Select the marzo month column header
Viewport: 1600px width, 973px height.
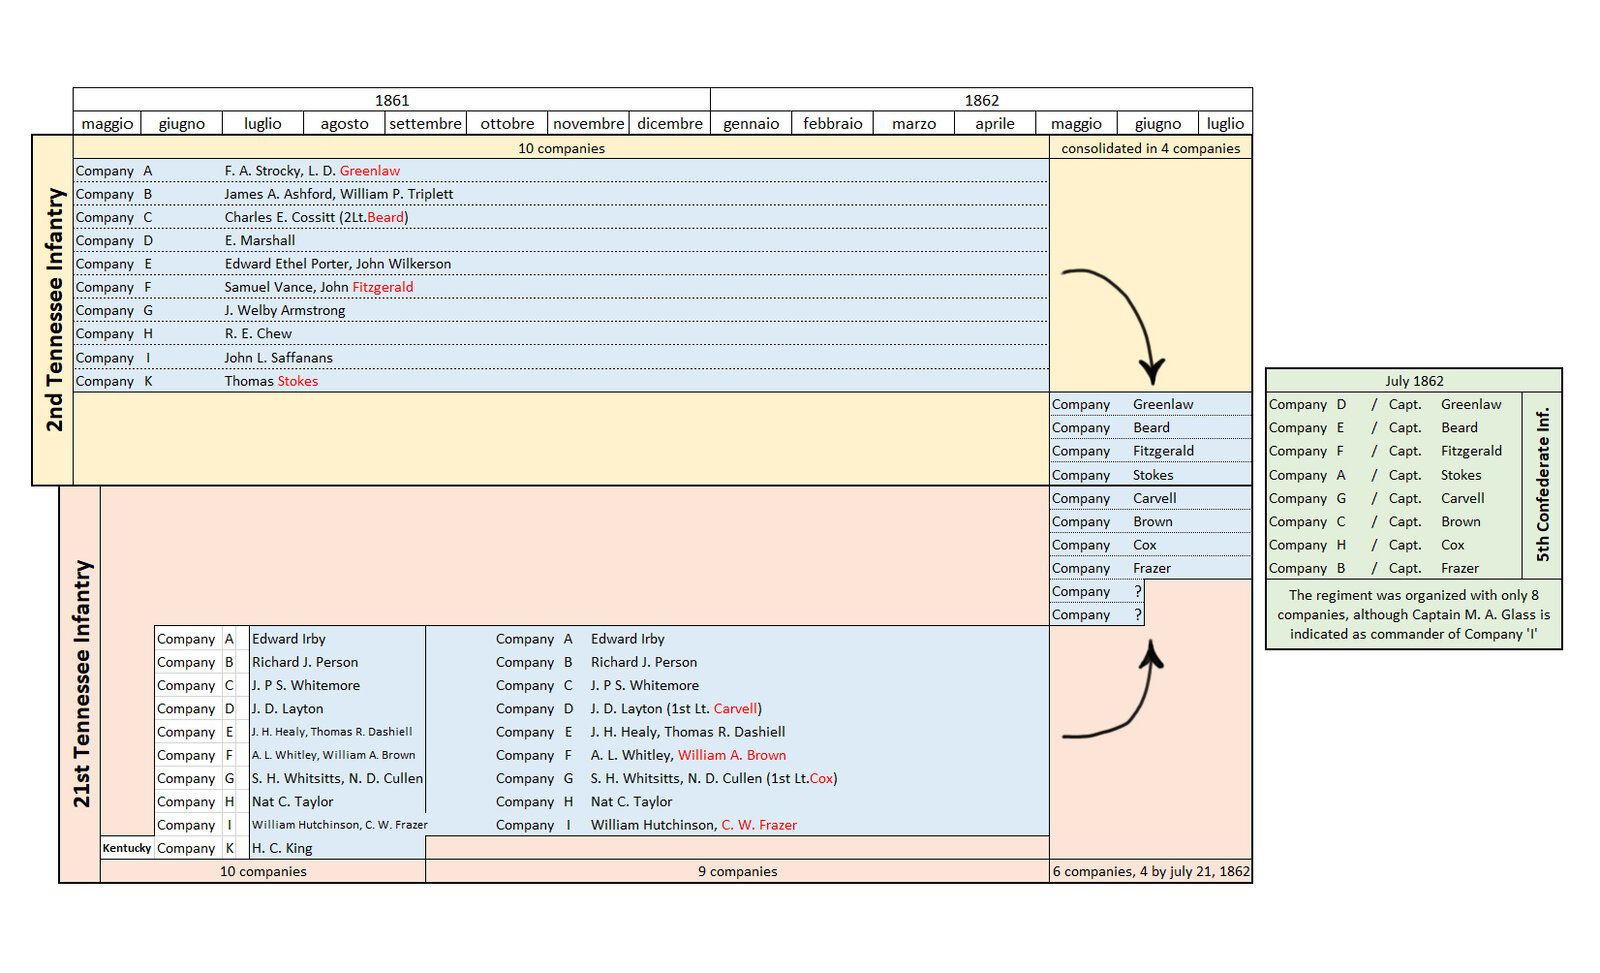pos(914,124)
